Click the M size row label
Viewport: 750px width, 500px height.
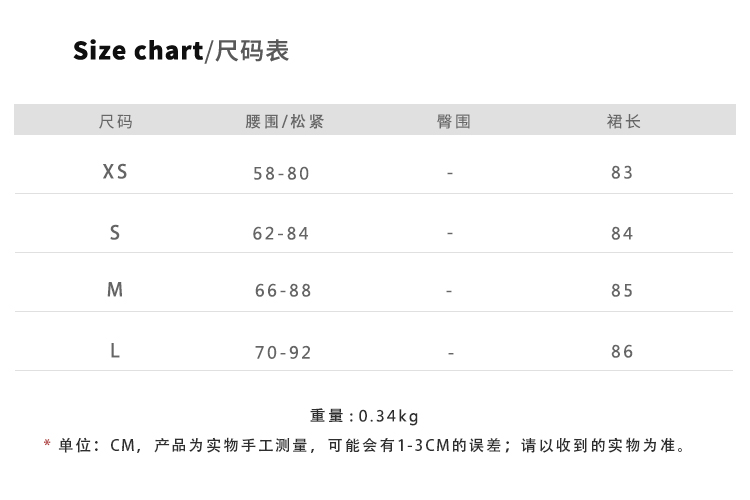coord(115,290)
